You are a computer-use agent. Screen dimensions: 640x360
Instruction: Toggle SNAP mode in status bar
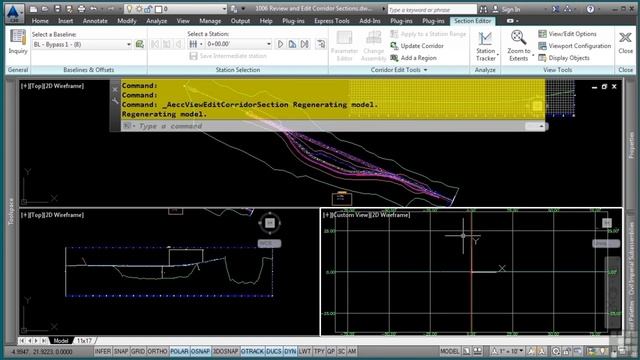(121, 351)
